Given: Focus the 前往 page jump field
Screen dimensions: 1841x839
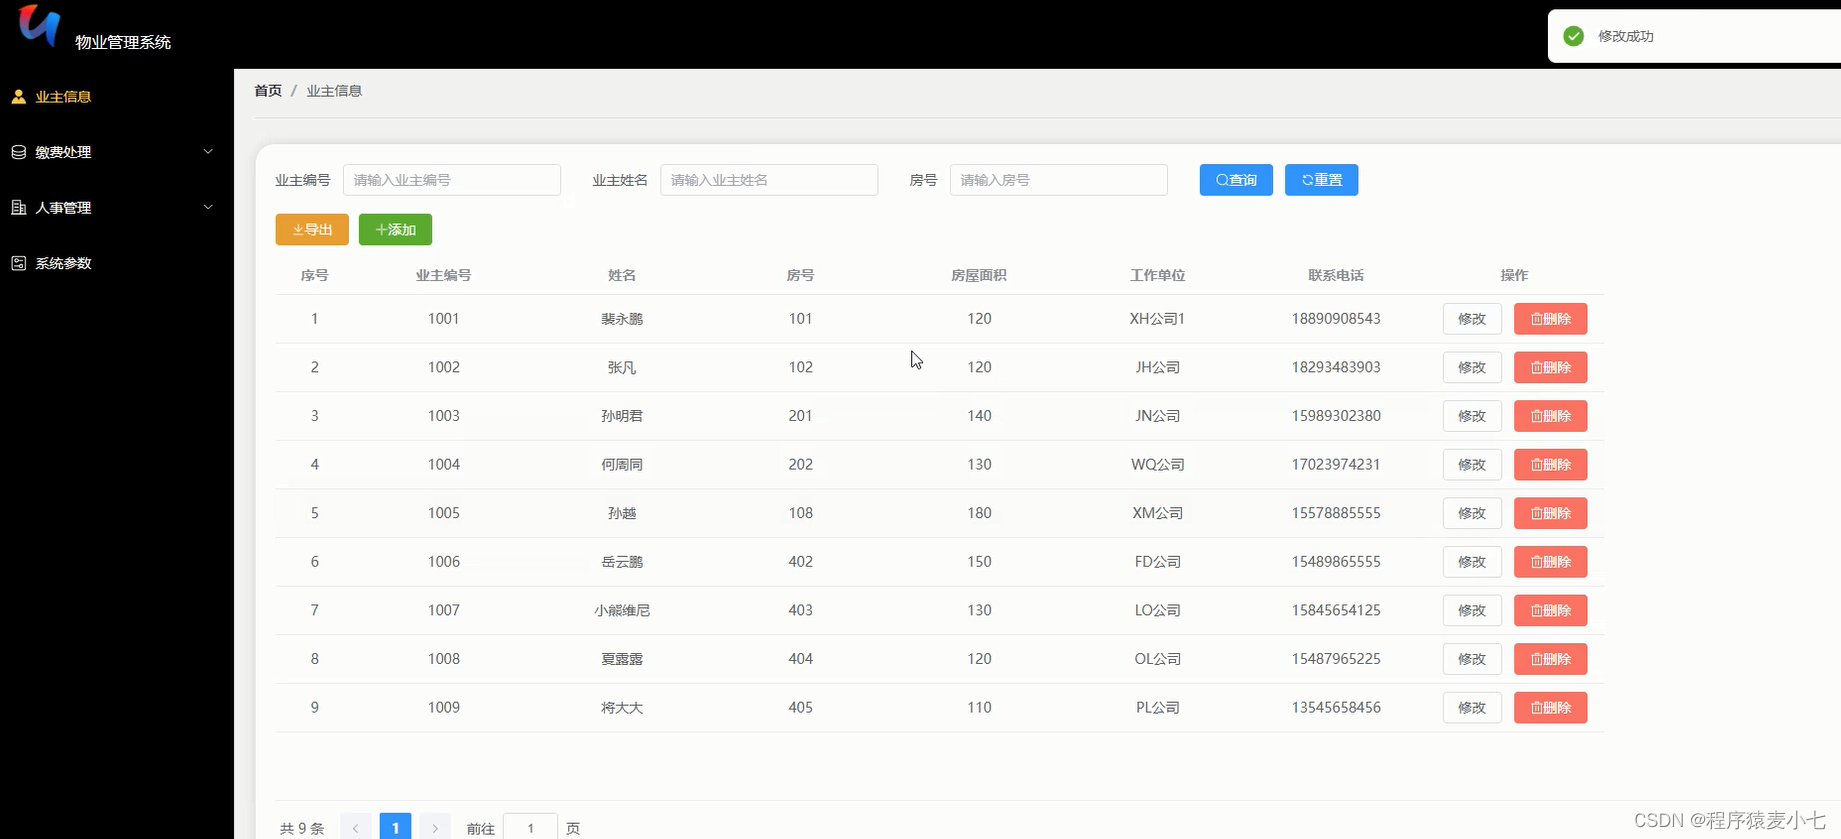Looking at the screenshot, I should coord(530,828).
